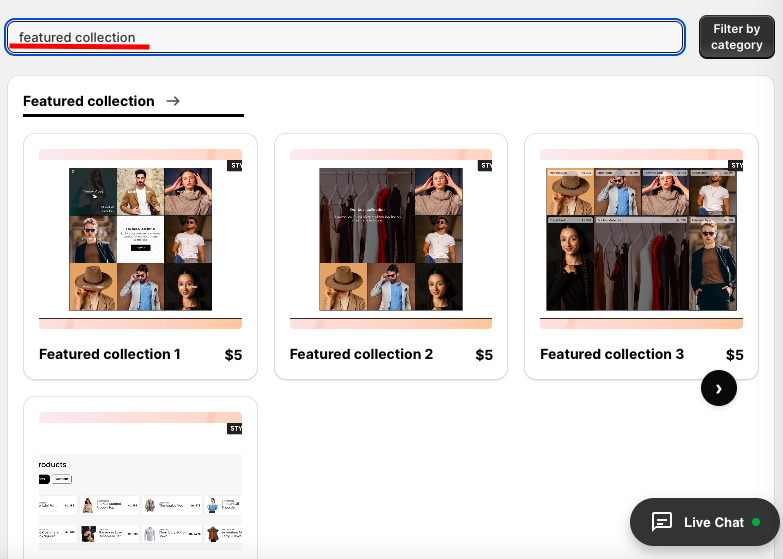Screen dimensions: 783x559
Task: Click the STY badge on the fourth card
Action: click(235, 428)
